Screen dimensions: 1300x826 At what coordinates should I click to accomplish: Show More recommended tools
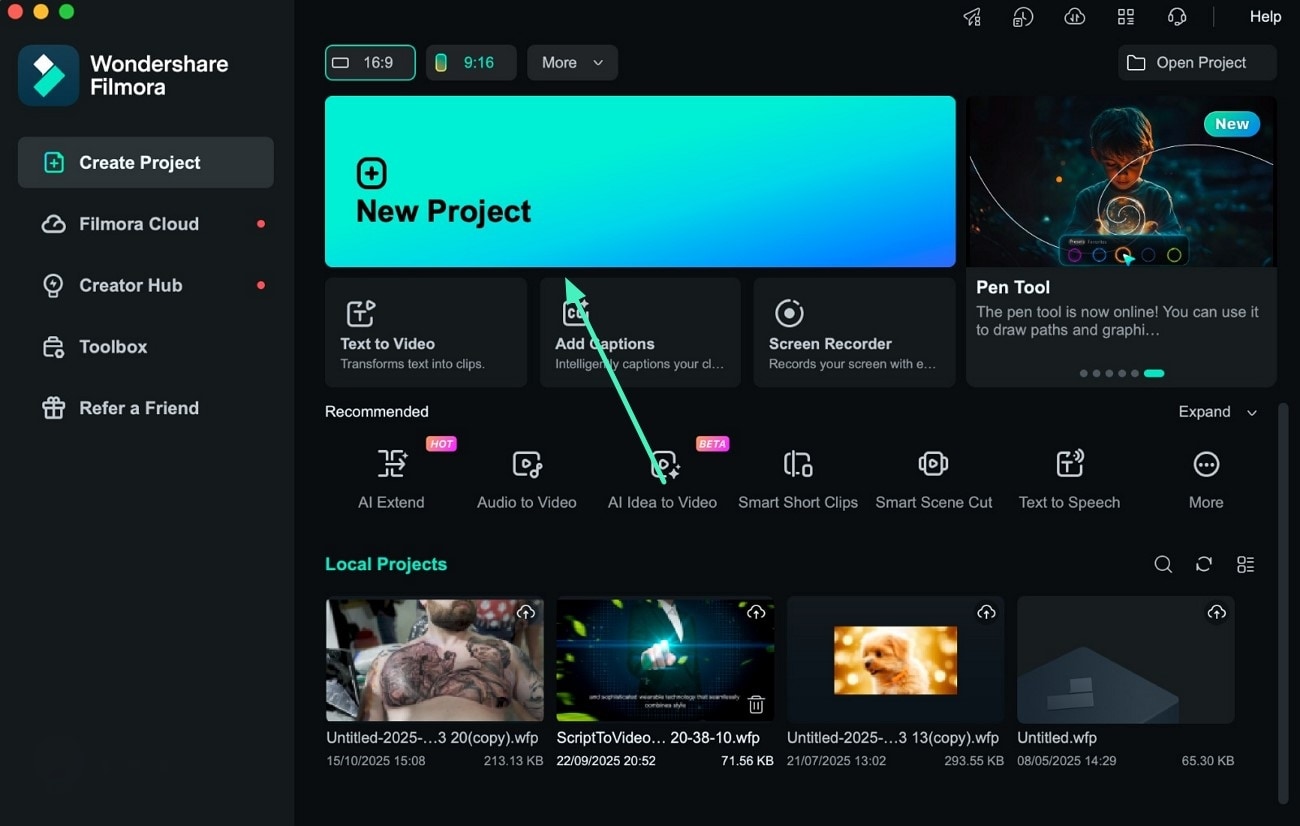1206,479
